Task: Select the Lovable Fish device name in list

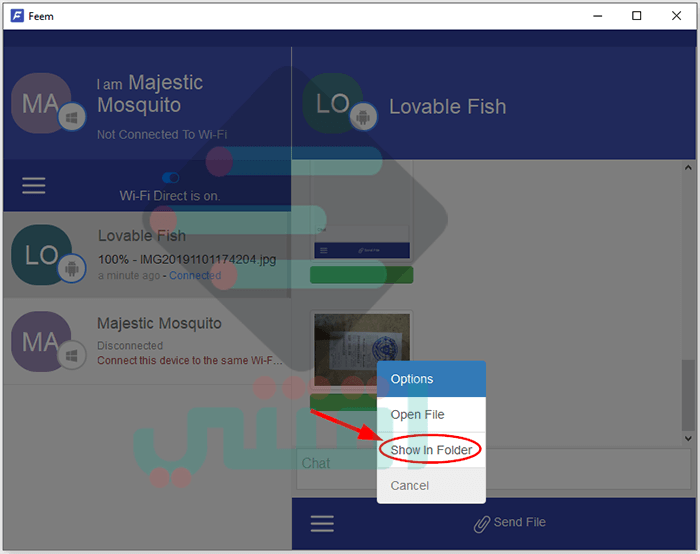Action: (x=142, y=235)
